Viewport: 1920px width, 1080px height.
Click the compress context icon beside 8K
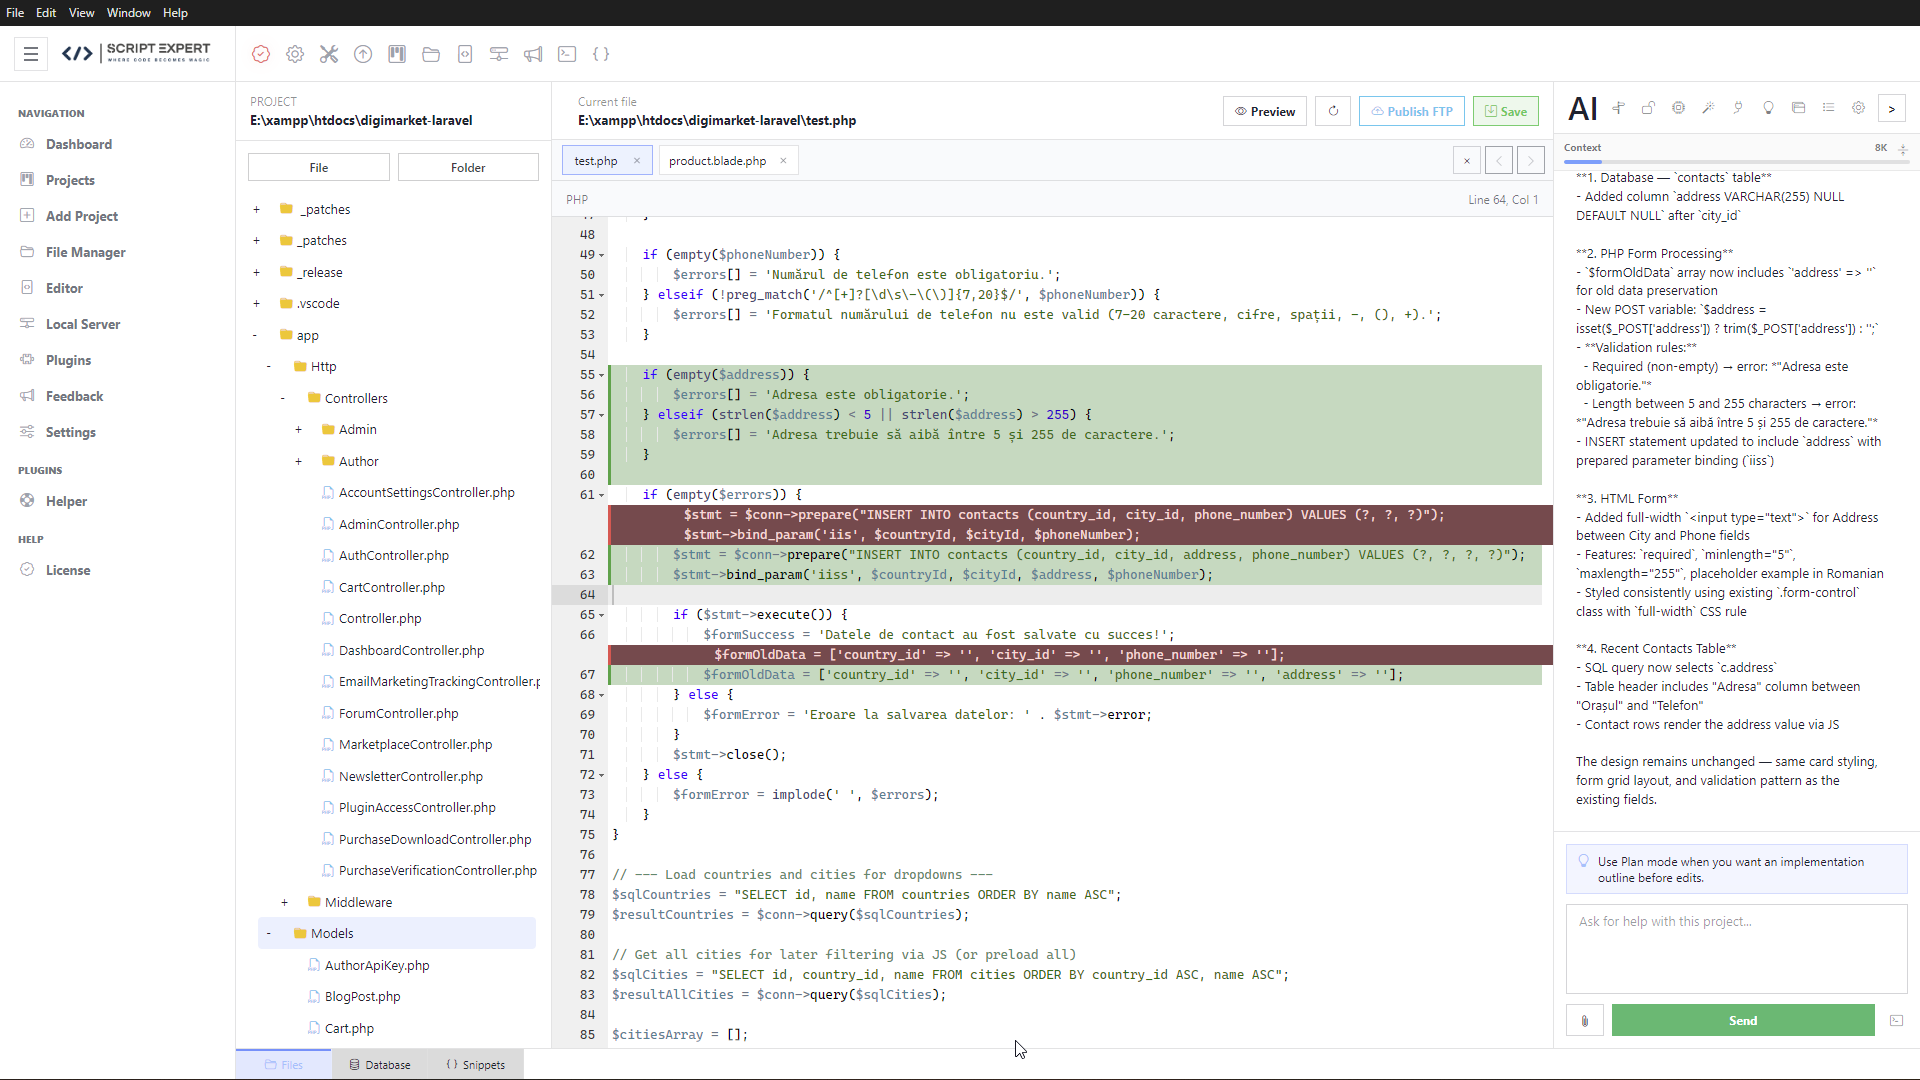(x=1902, y=149)
